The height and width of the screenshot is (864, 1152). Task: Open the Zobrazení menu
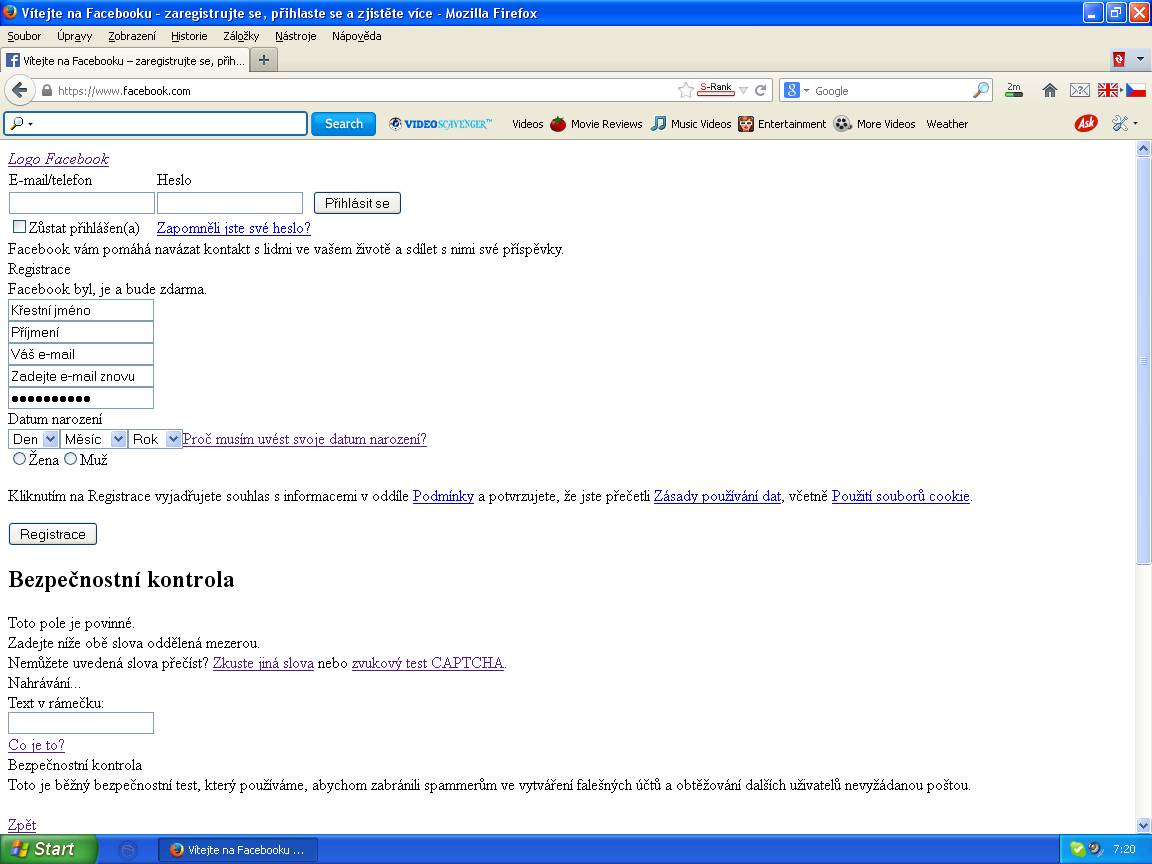tap(132, 36)
